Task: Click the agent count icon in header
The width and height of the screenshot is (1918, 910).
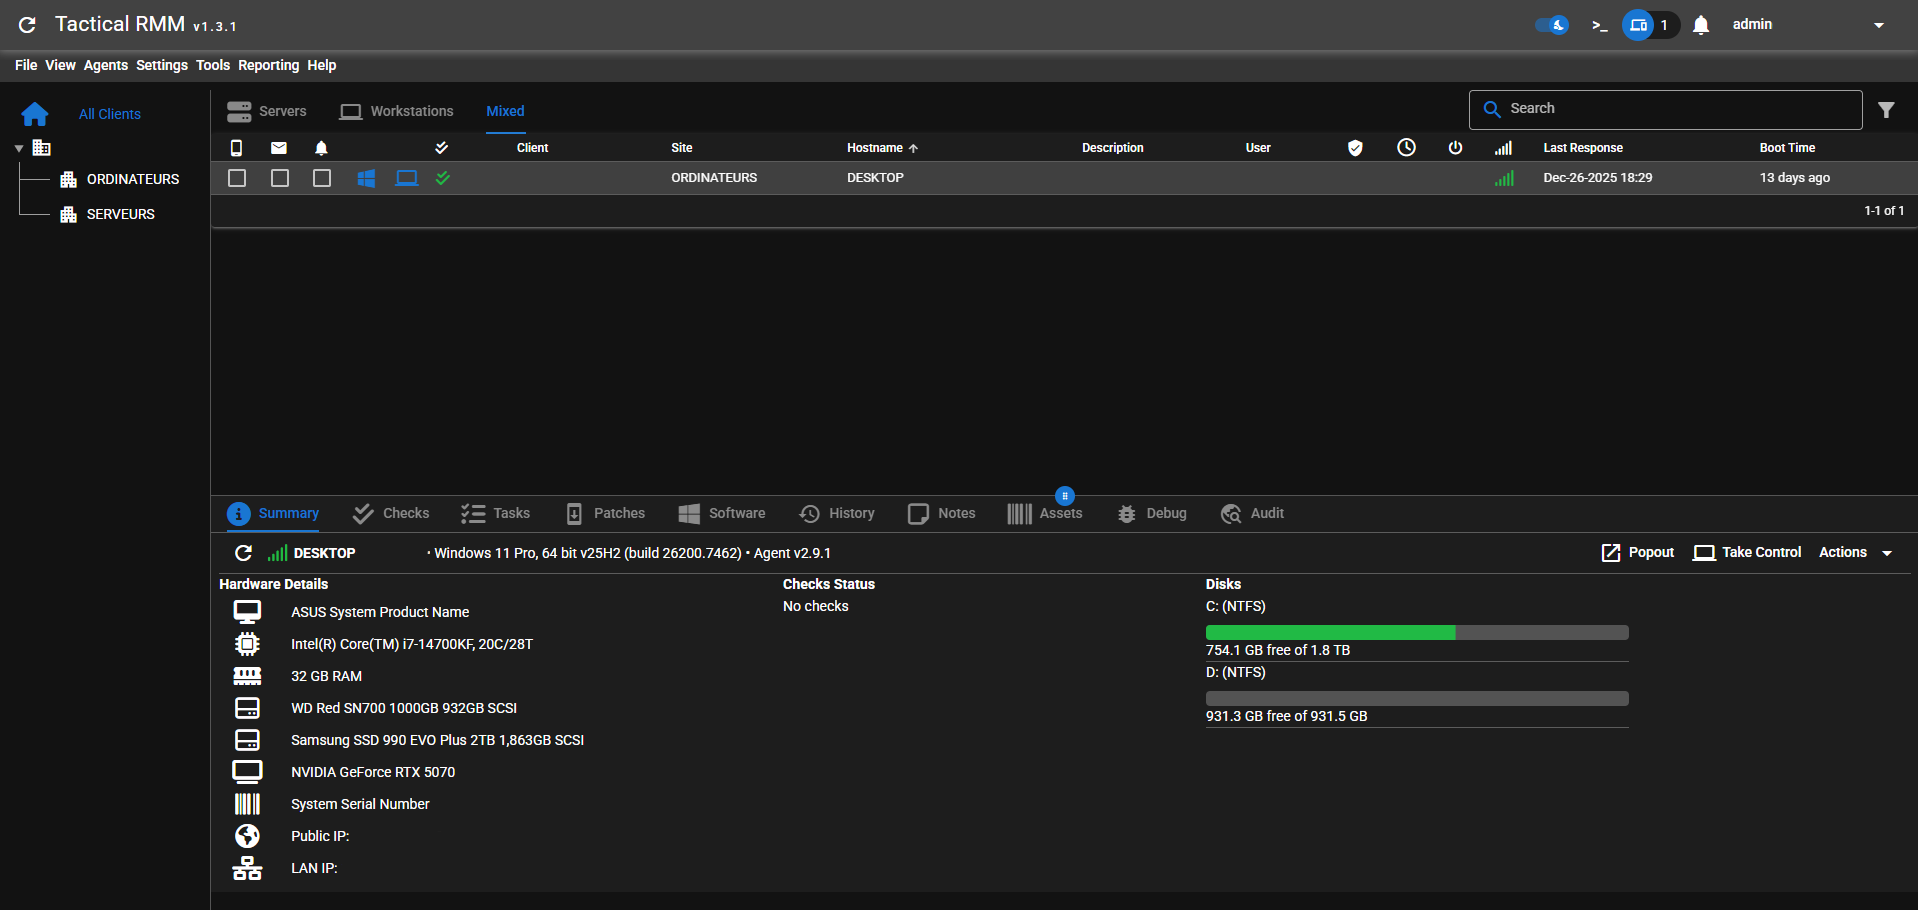Action: point(1638,25)
